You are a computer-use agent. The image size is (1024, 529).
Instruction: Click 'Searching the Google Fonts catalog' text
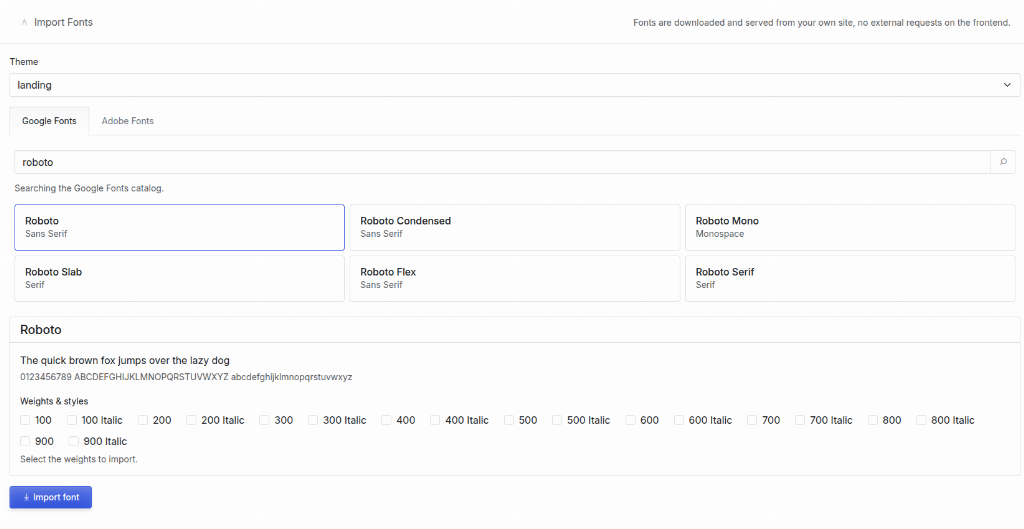pos(89,188)
